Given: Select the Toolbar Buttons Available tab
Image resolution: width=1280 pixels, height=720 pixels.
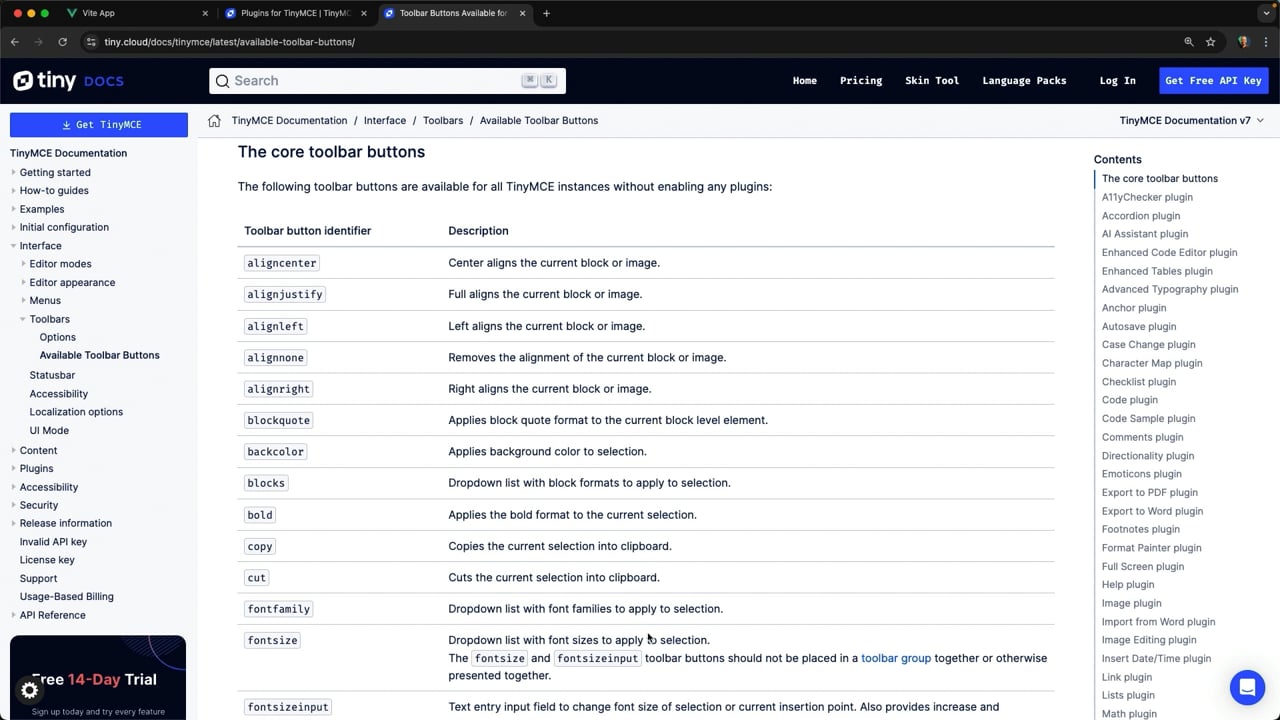Looking at the screenshot, I should point(453,13).
